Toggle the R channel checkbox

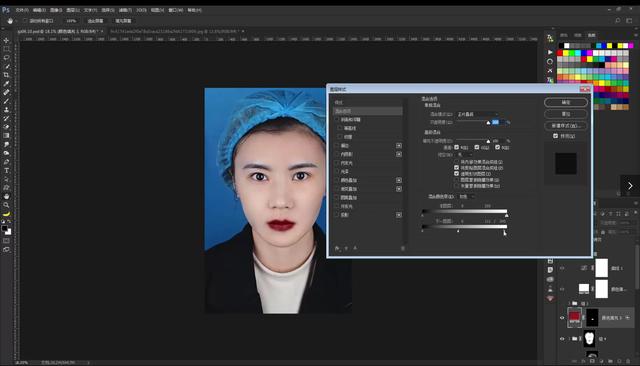click(x=457, y=147)
